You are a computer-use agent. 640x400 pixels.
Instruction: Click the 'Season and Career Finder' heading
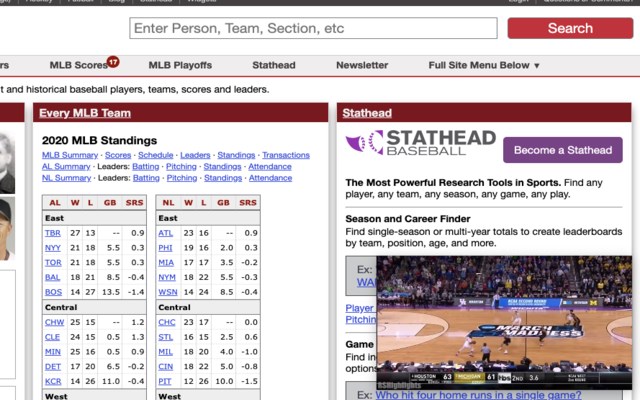click(x=408, y=219)
